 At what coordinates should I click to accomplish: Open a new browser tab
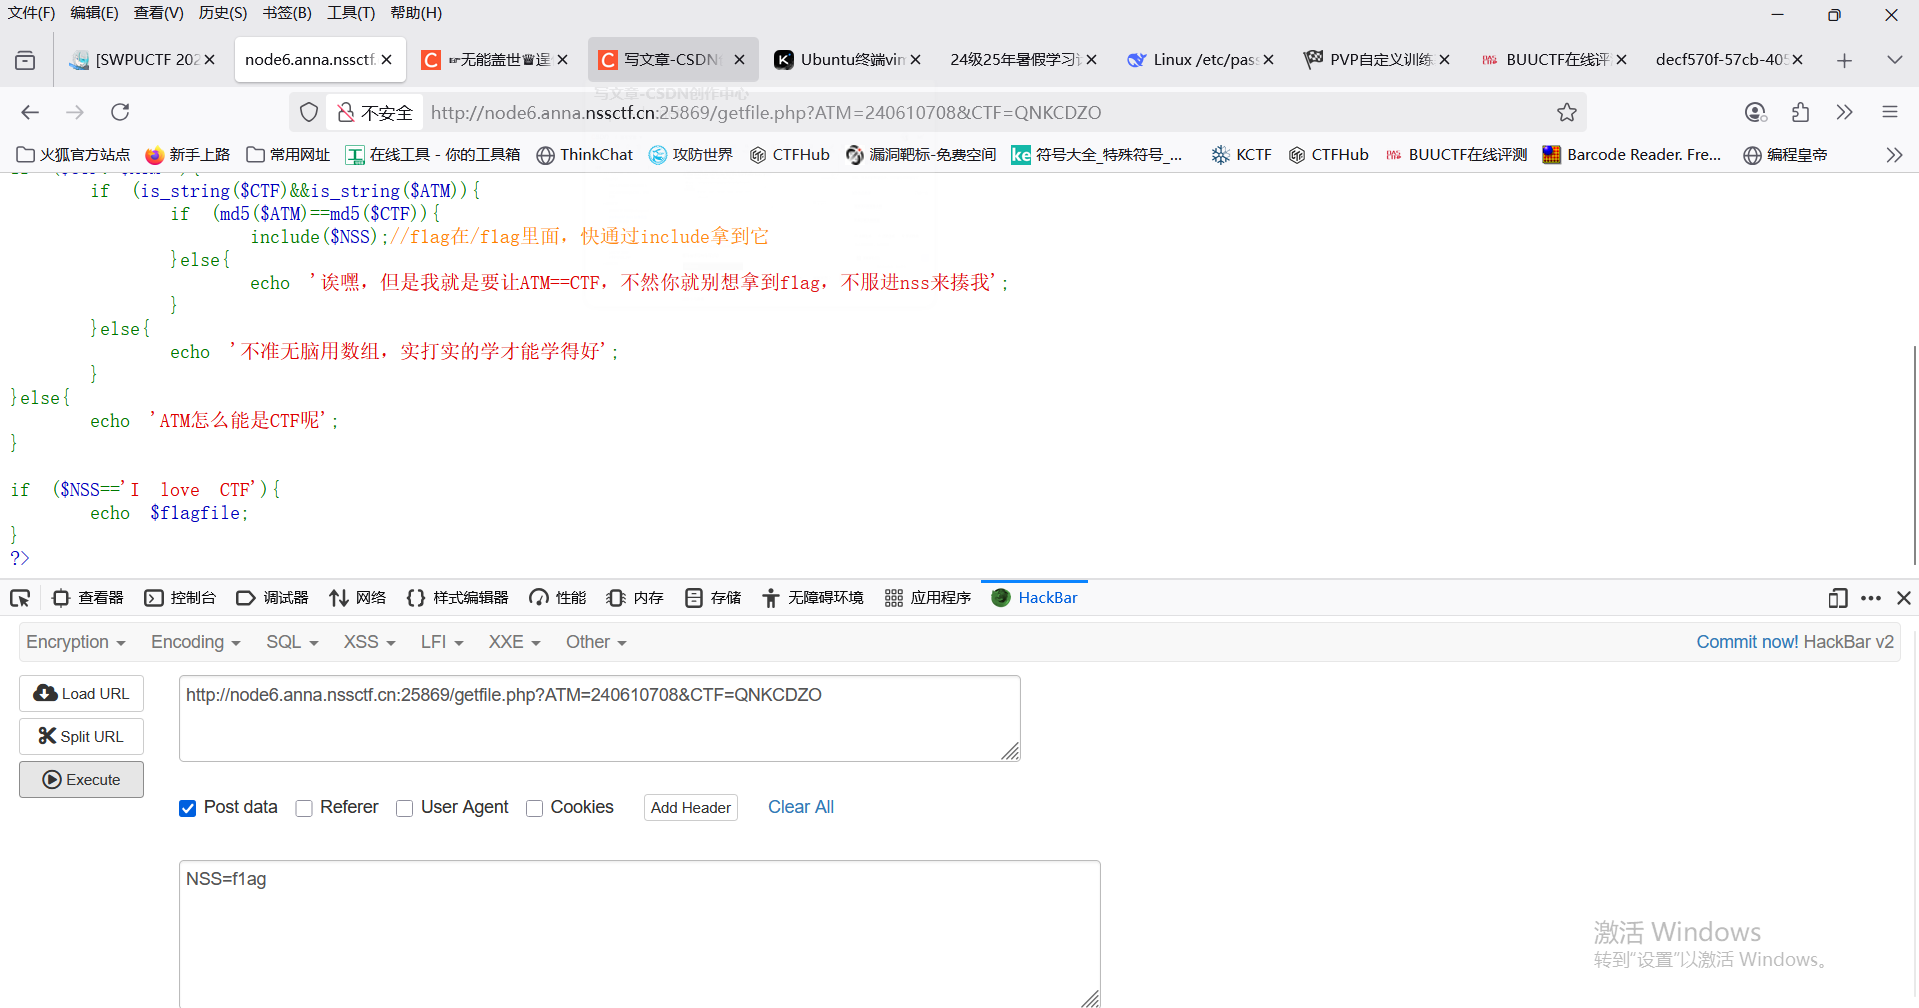1844,60
